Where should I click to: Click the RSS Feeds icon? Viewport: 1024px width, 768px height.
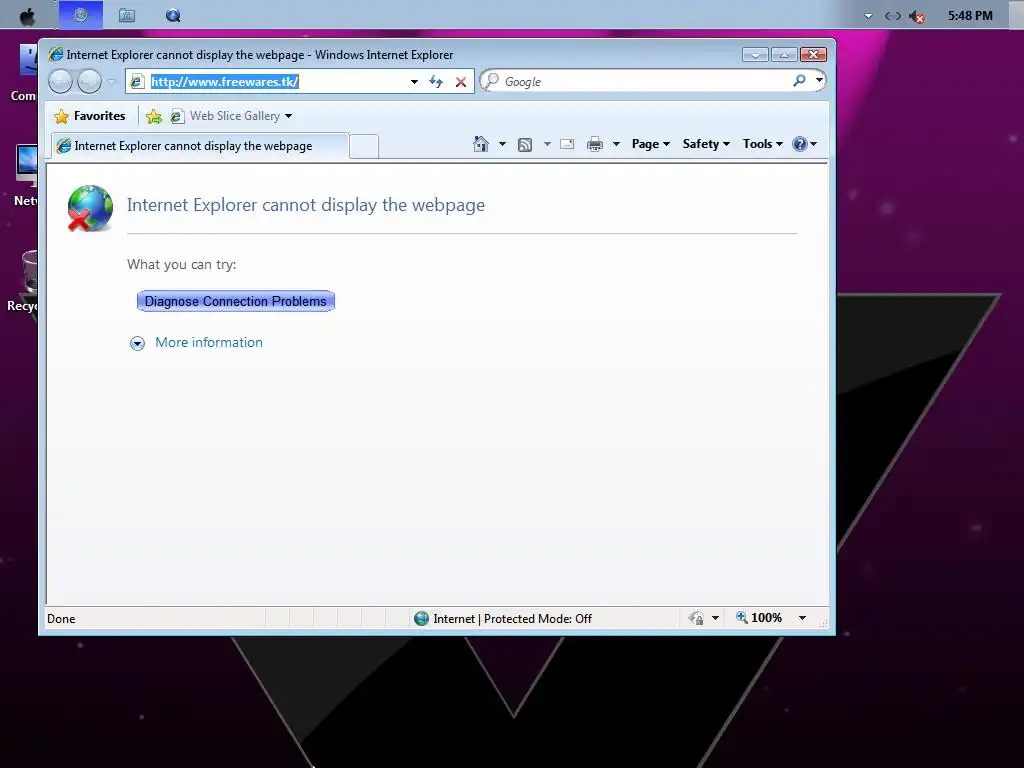(525, 144)
